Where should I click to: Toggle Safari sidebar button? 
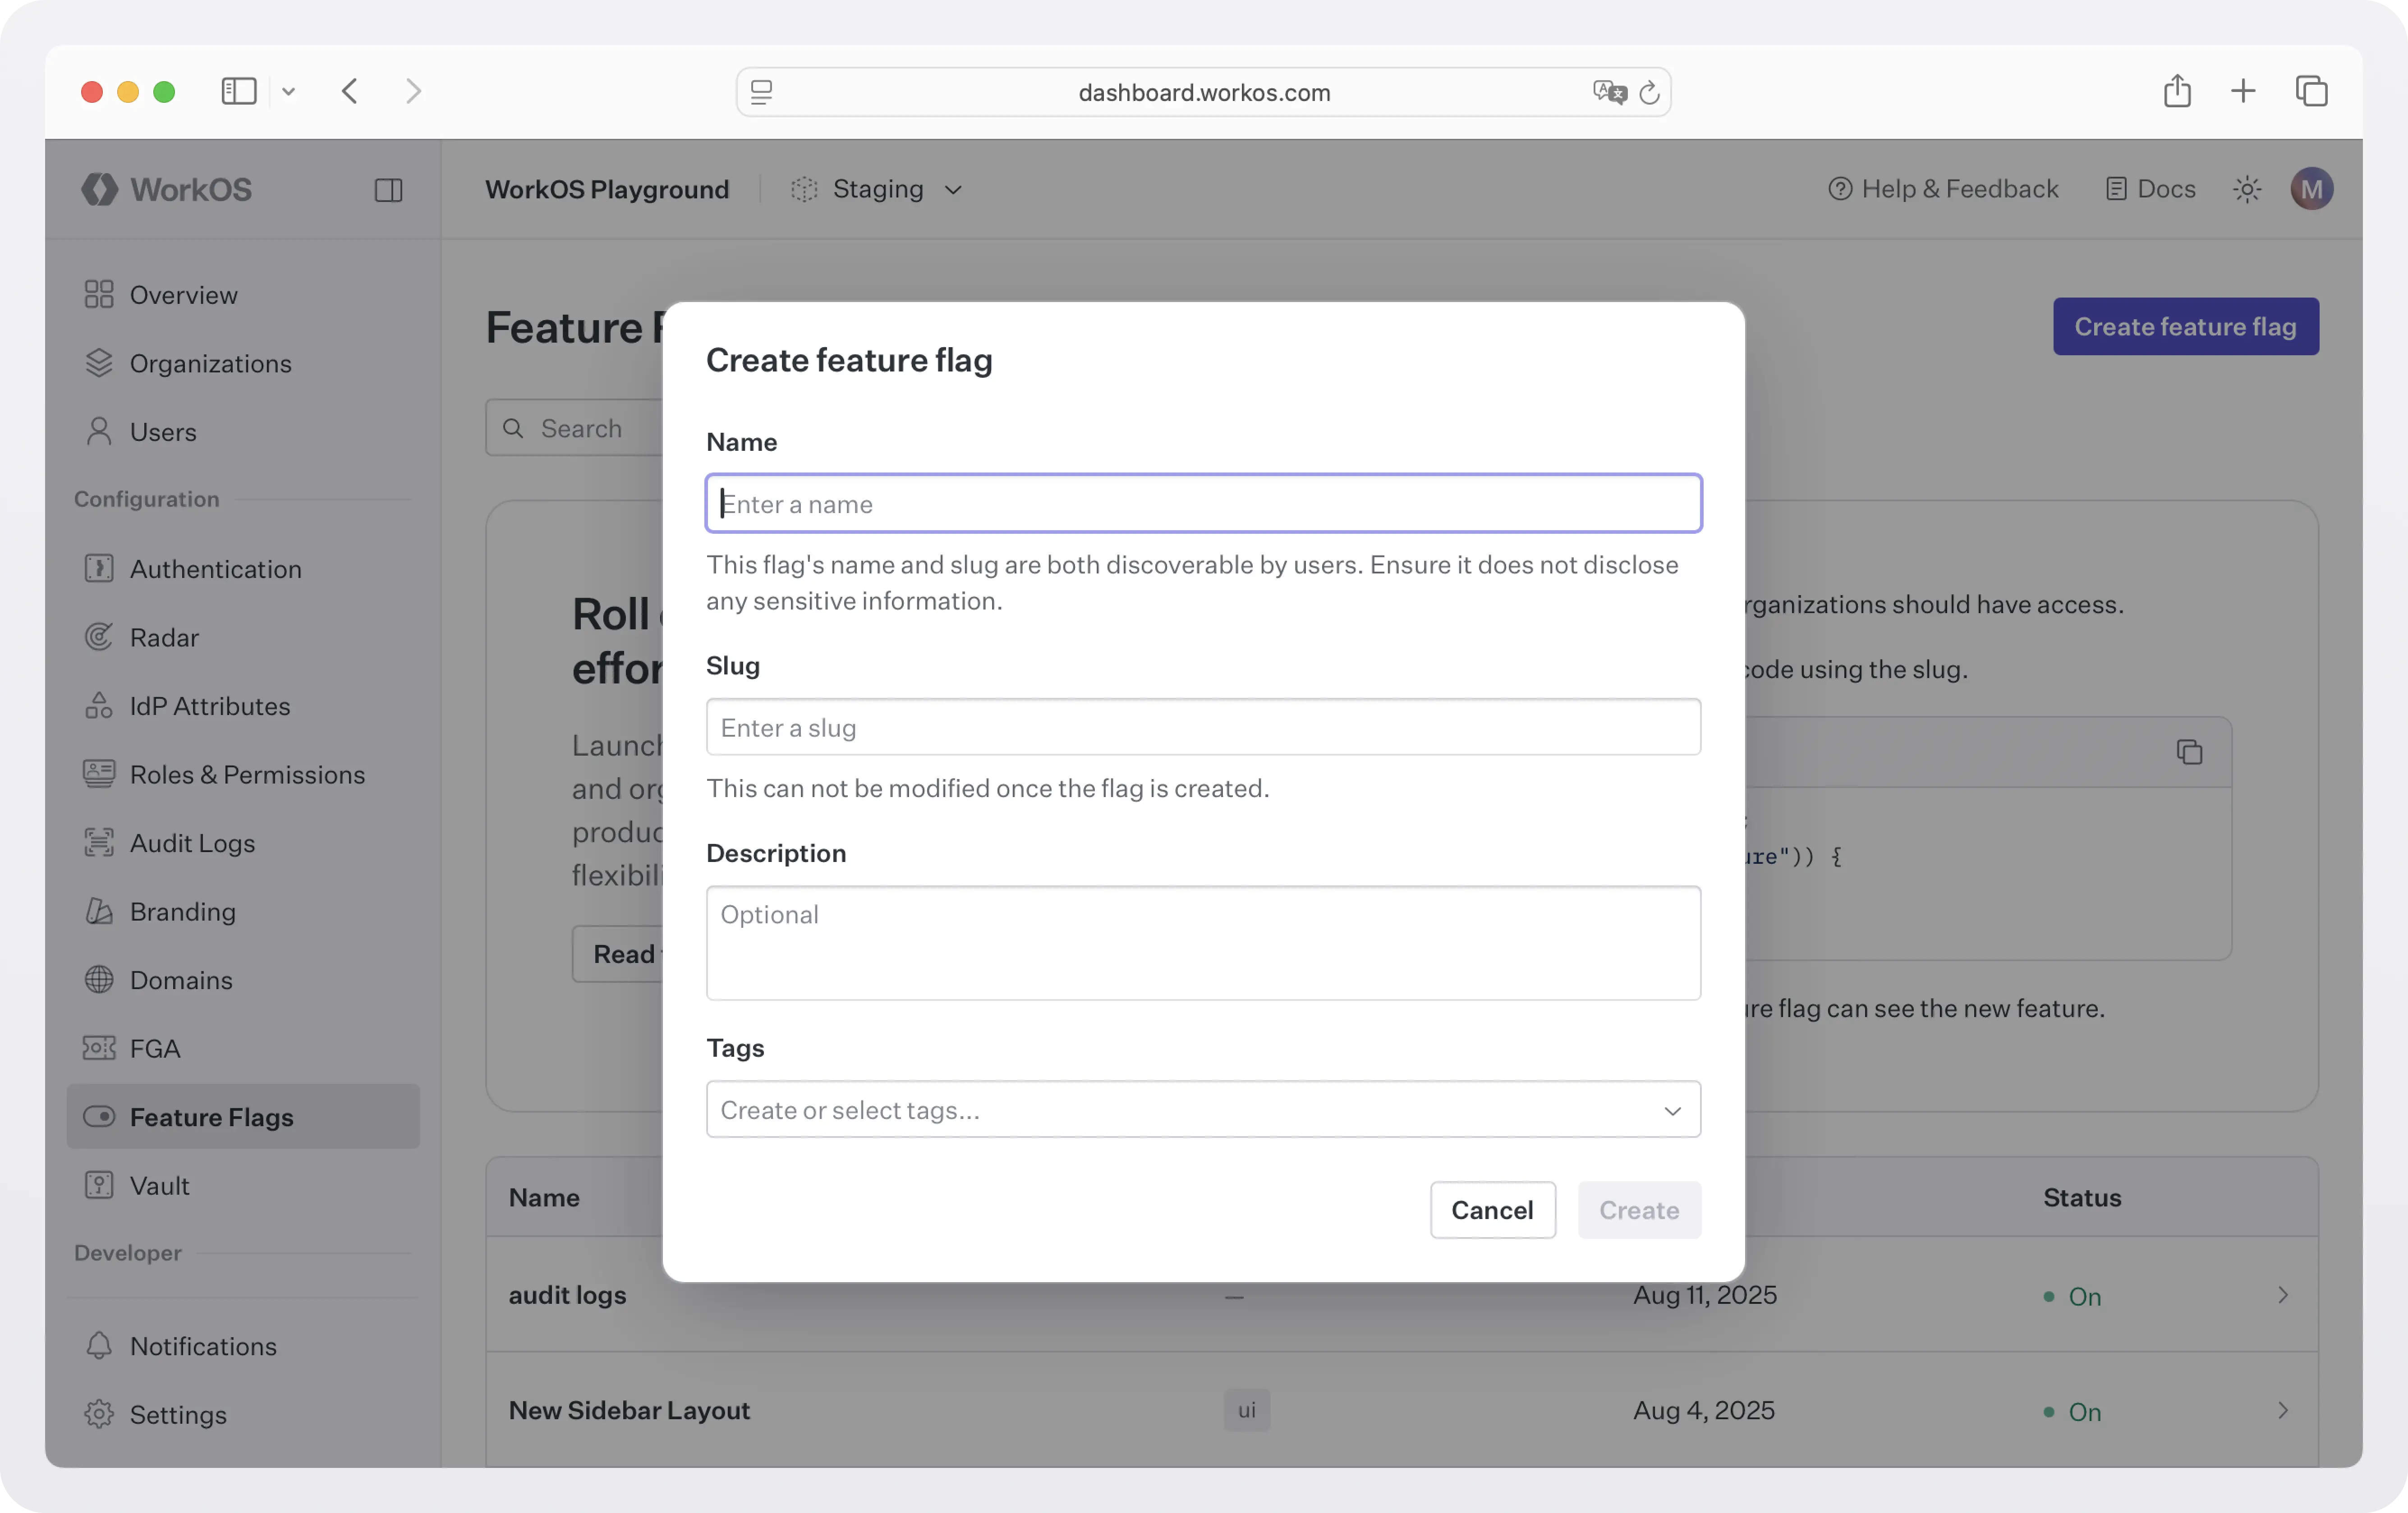(x=239, y=91)
